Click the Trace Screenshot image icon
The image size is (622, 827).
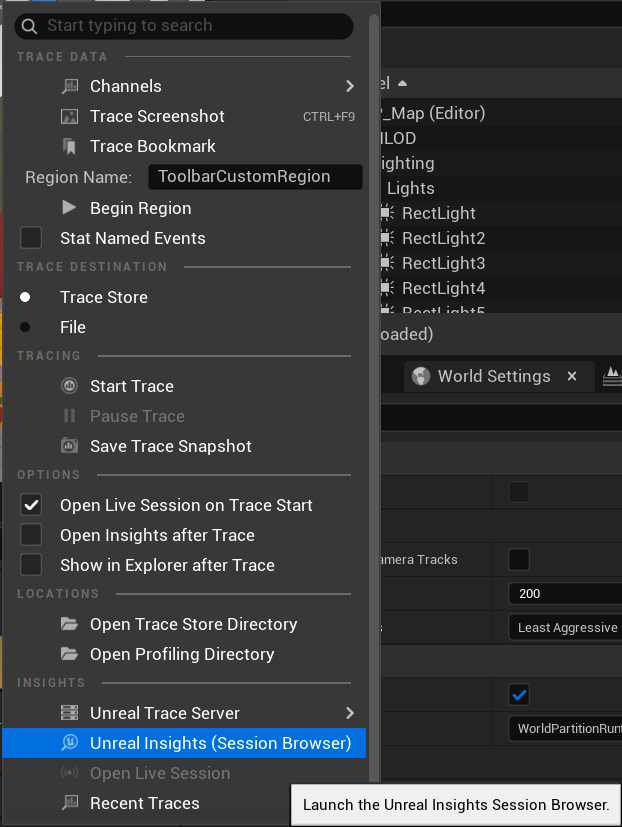[70, 116]
